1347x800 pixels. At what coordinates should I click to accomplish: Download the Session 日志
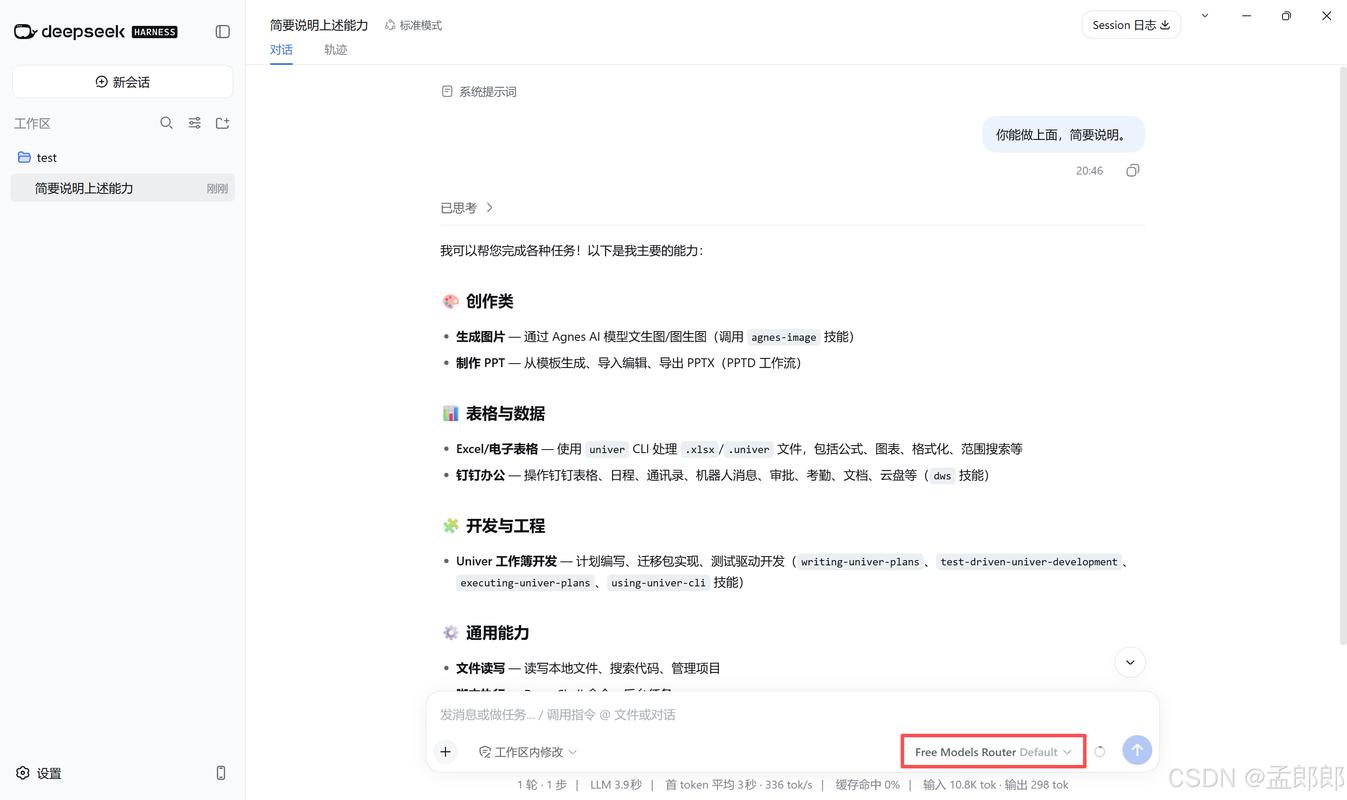[x=1131, y=25]
